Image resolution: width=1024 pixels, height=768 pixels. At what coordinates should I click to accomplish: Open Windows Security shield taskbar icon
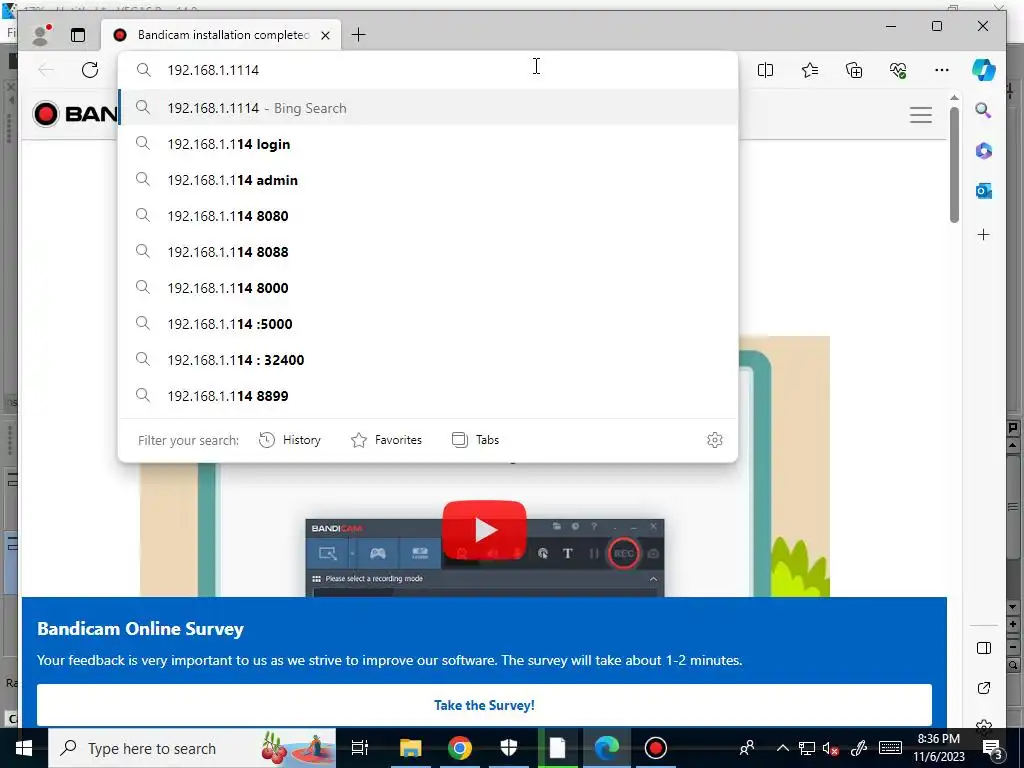pos(509,748)
